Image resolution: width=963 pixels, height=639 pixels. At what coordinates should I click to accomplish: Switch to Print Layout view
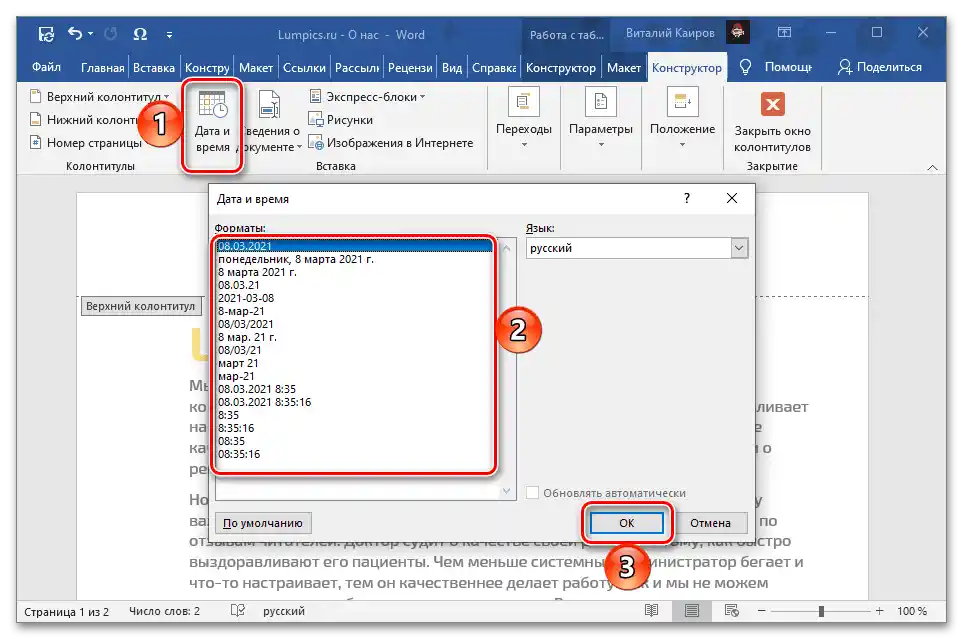[x=692, y=610]
